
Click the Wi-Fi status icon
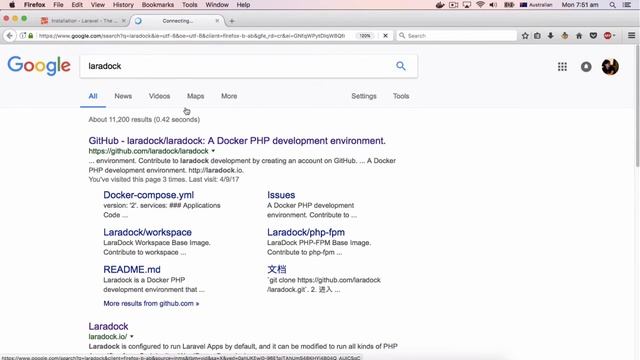[480, 5]
